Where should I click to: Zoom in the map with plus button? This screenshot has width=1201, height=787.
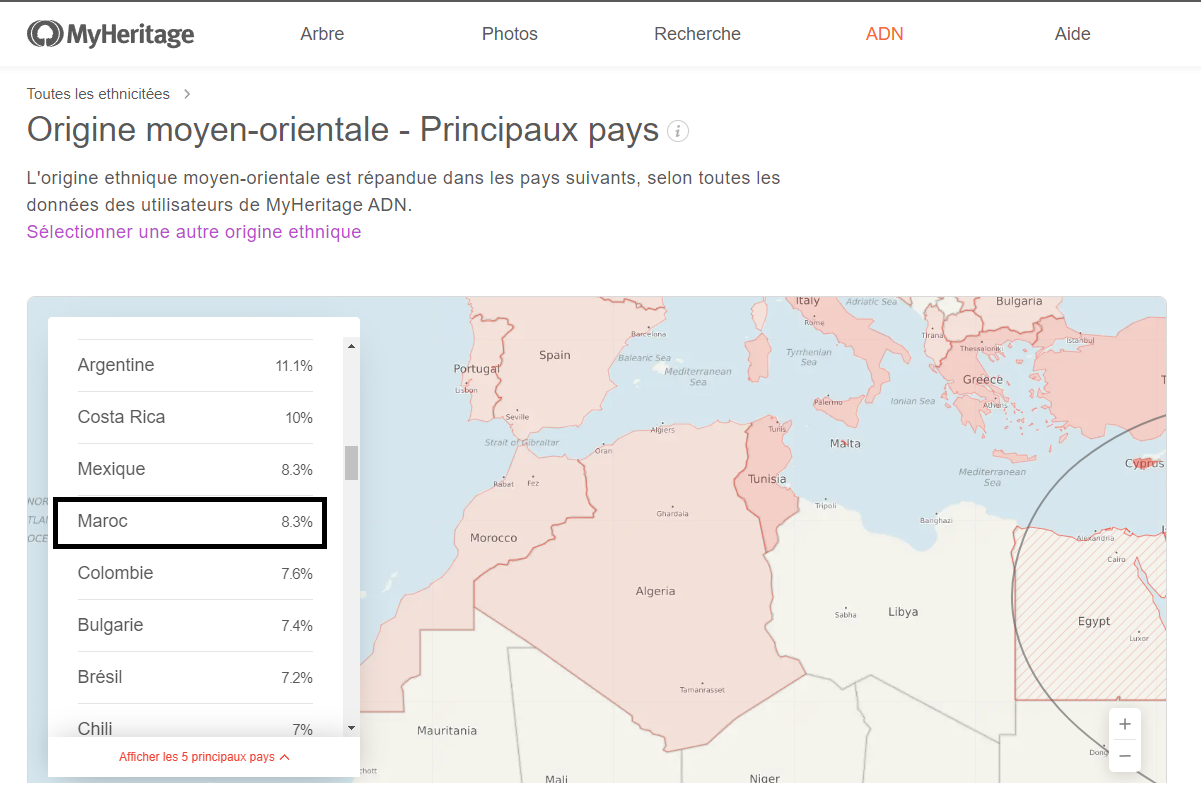click(x=1125, y=724)
